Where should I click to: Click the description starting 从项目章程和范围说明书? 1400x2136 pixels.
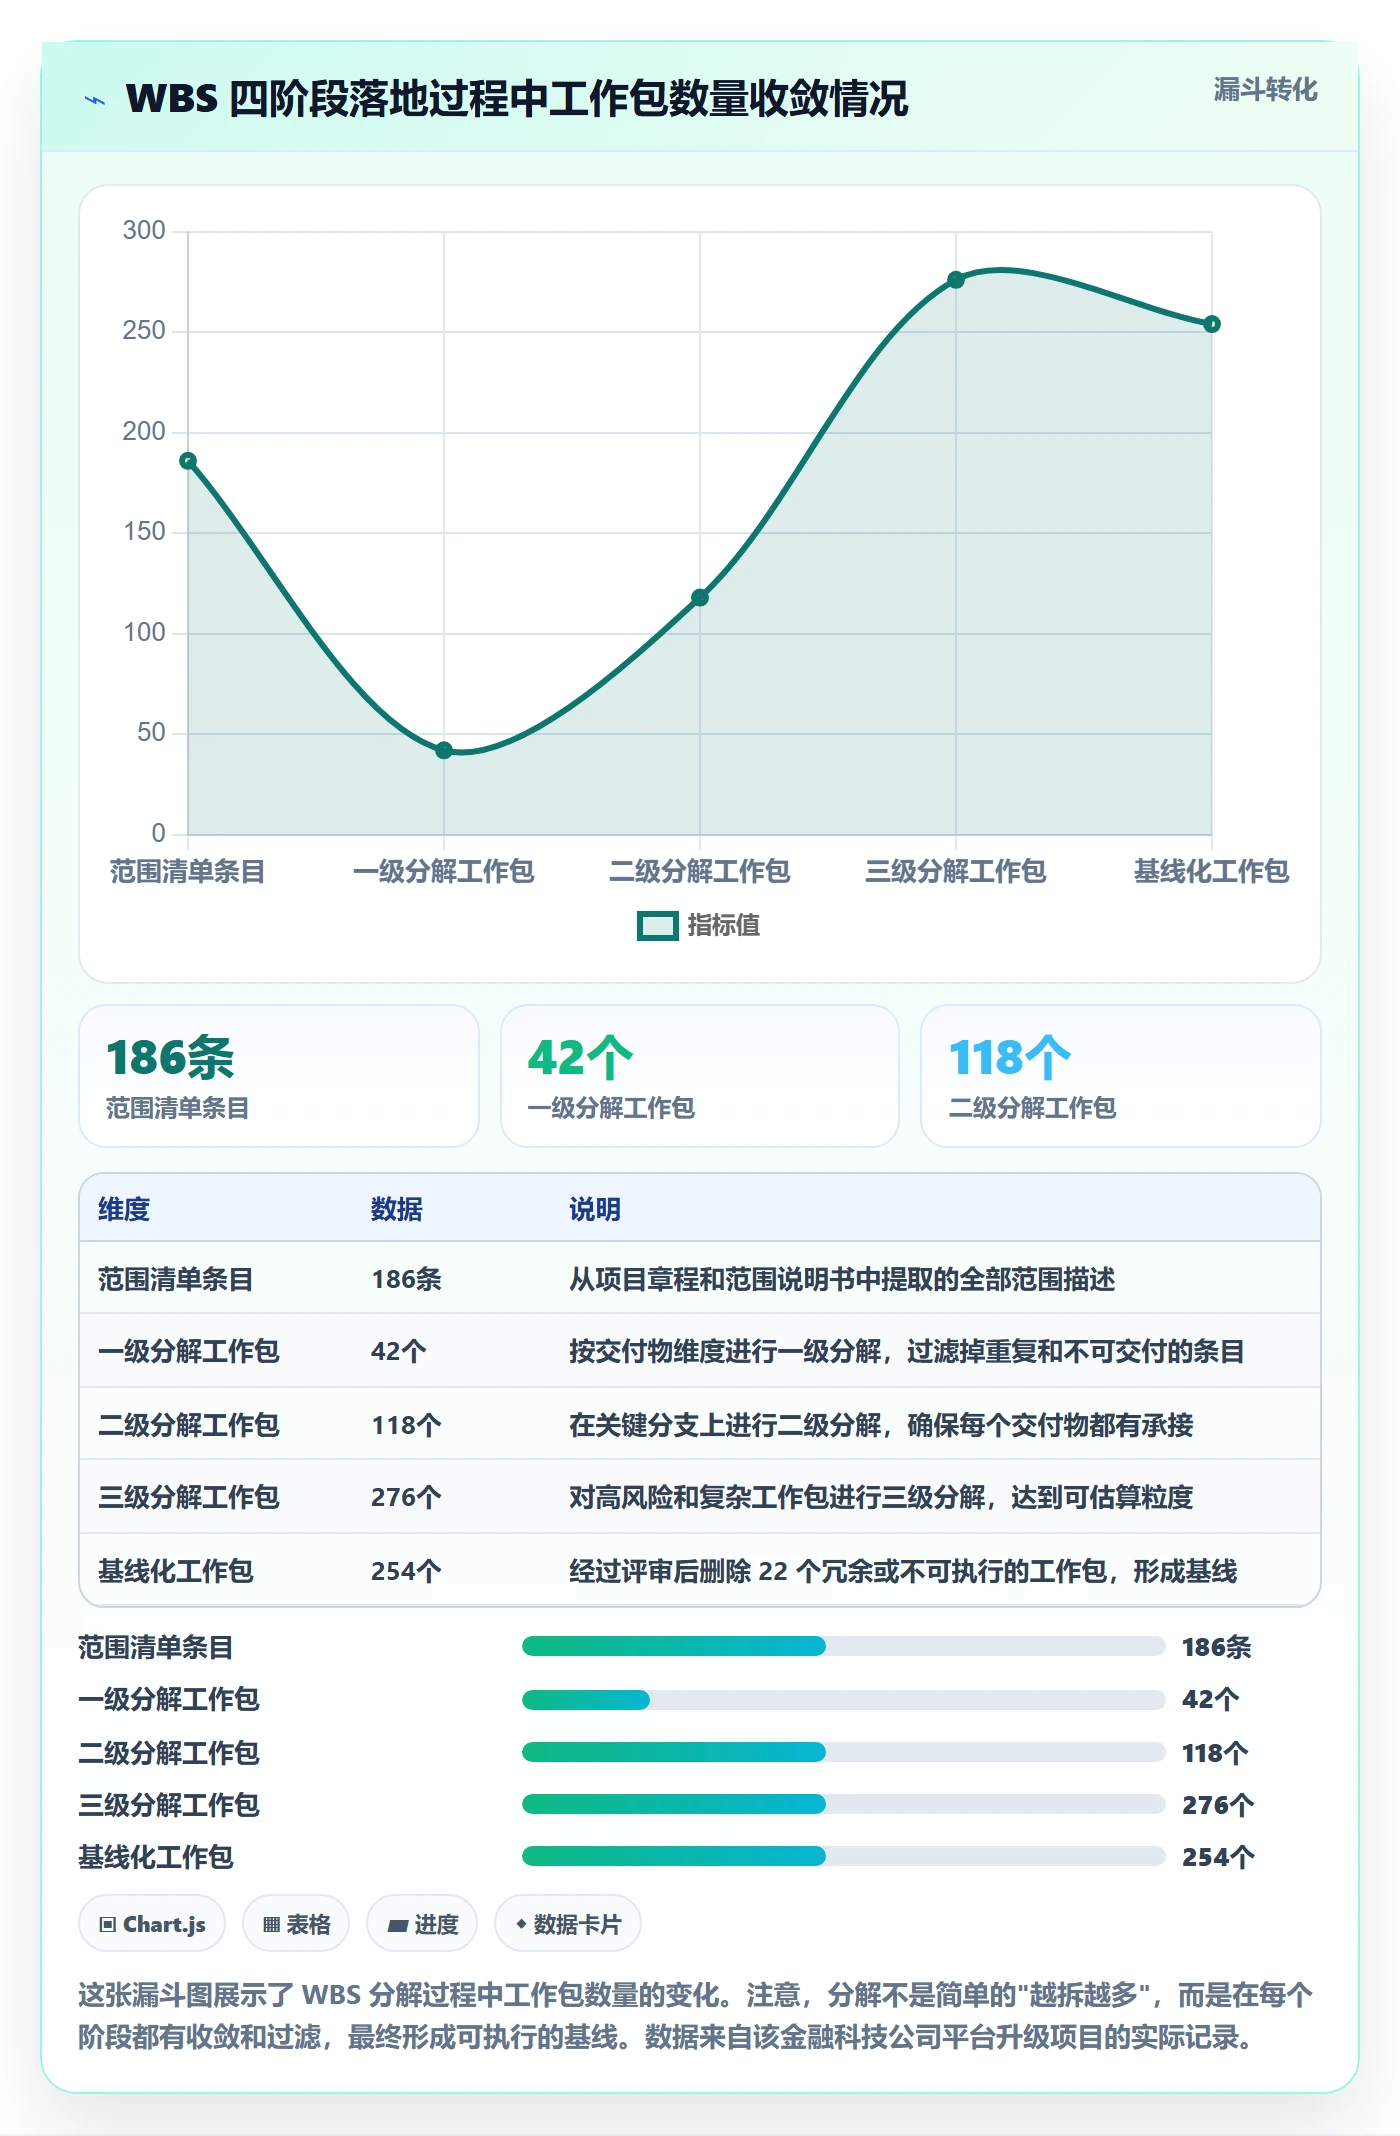click(x=842, y=1279)
